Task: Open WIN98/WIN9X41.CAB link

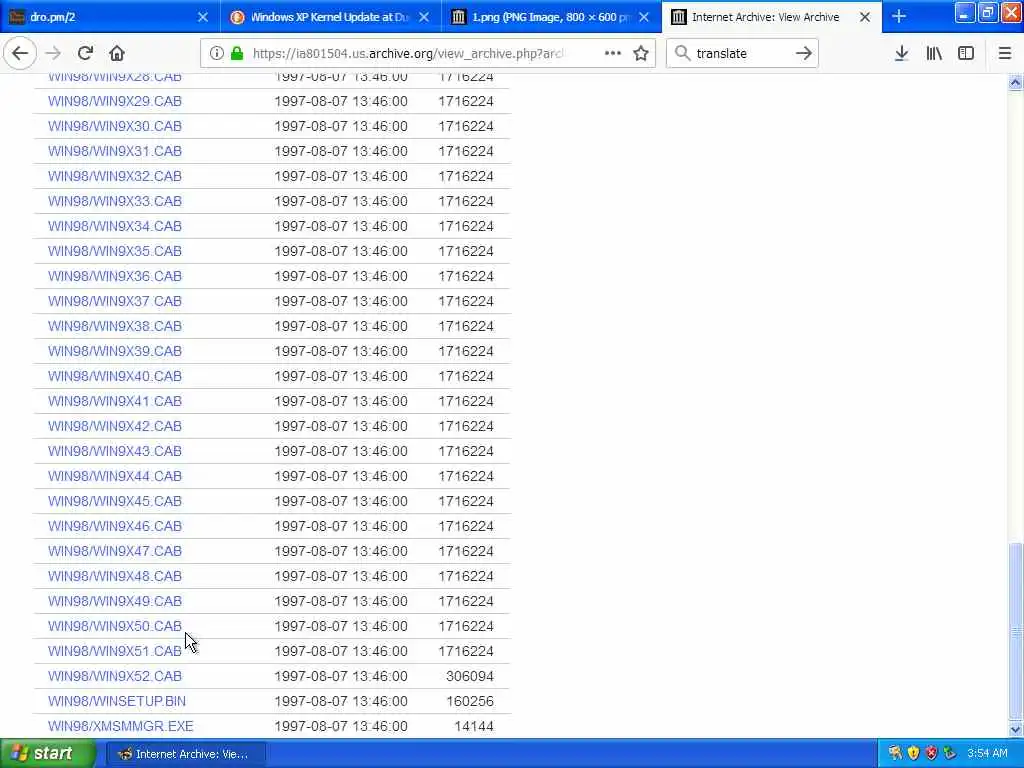Action: 114,401
